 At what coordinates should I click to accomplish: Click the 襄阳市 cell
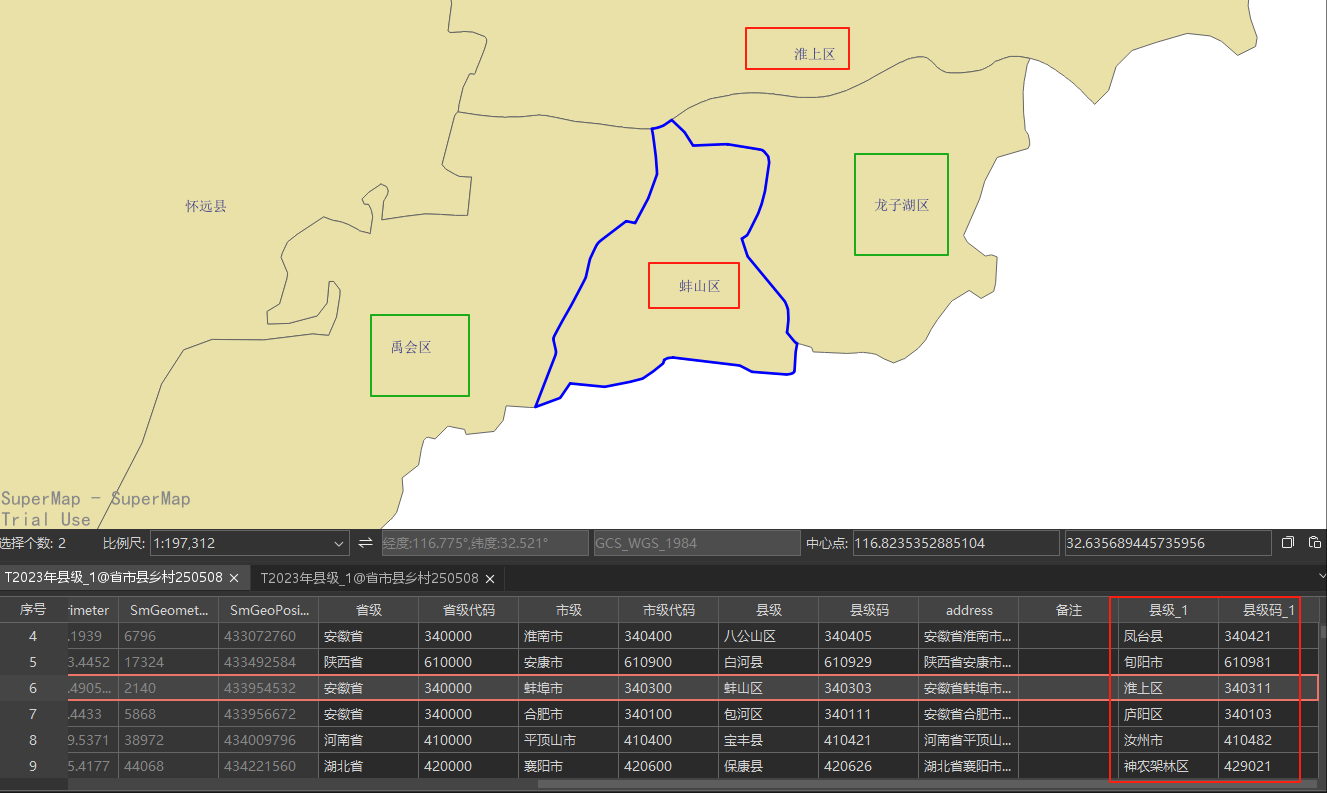[x=568, y=766]
